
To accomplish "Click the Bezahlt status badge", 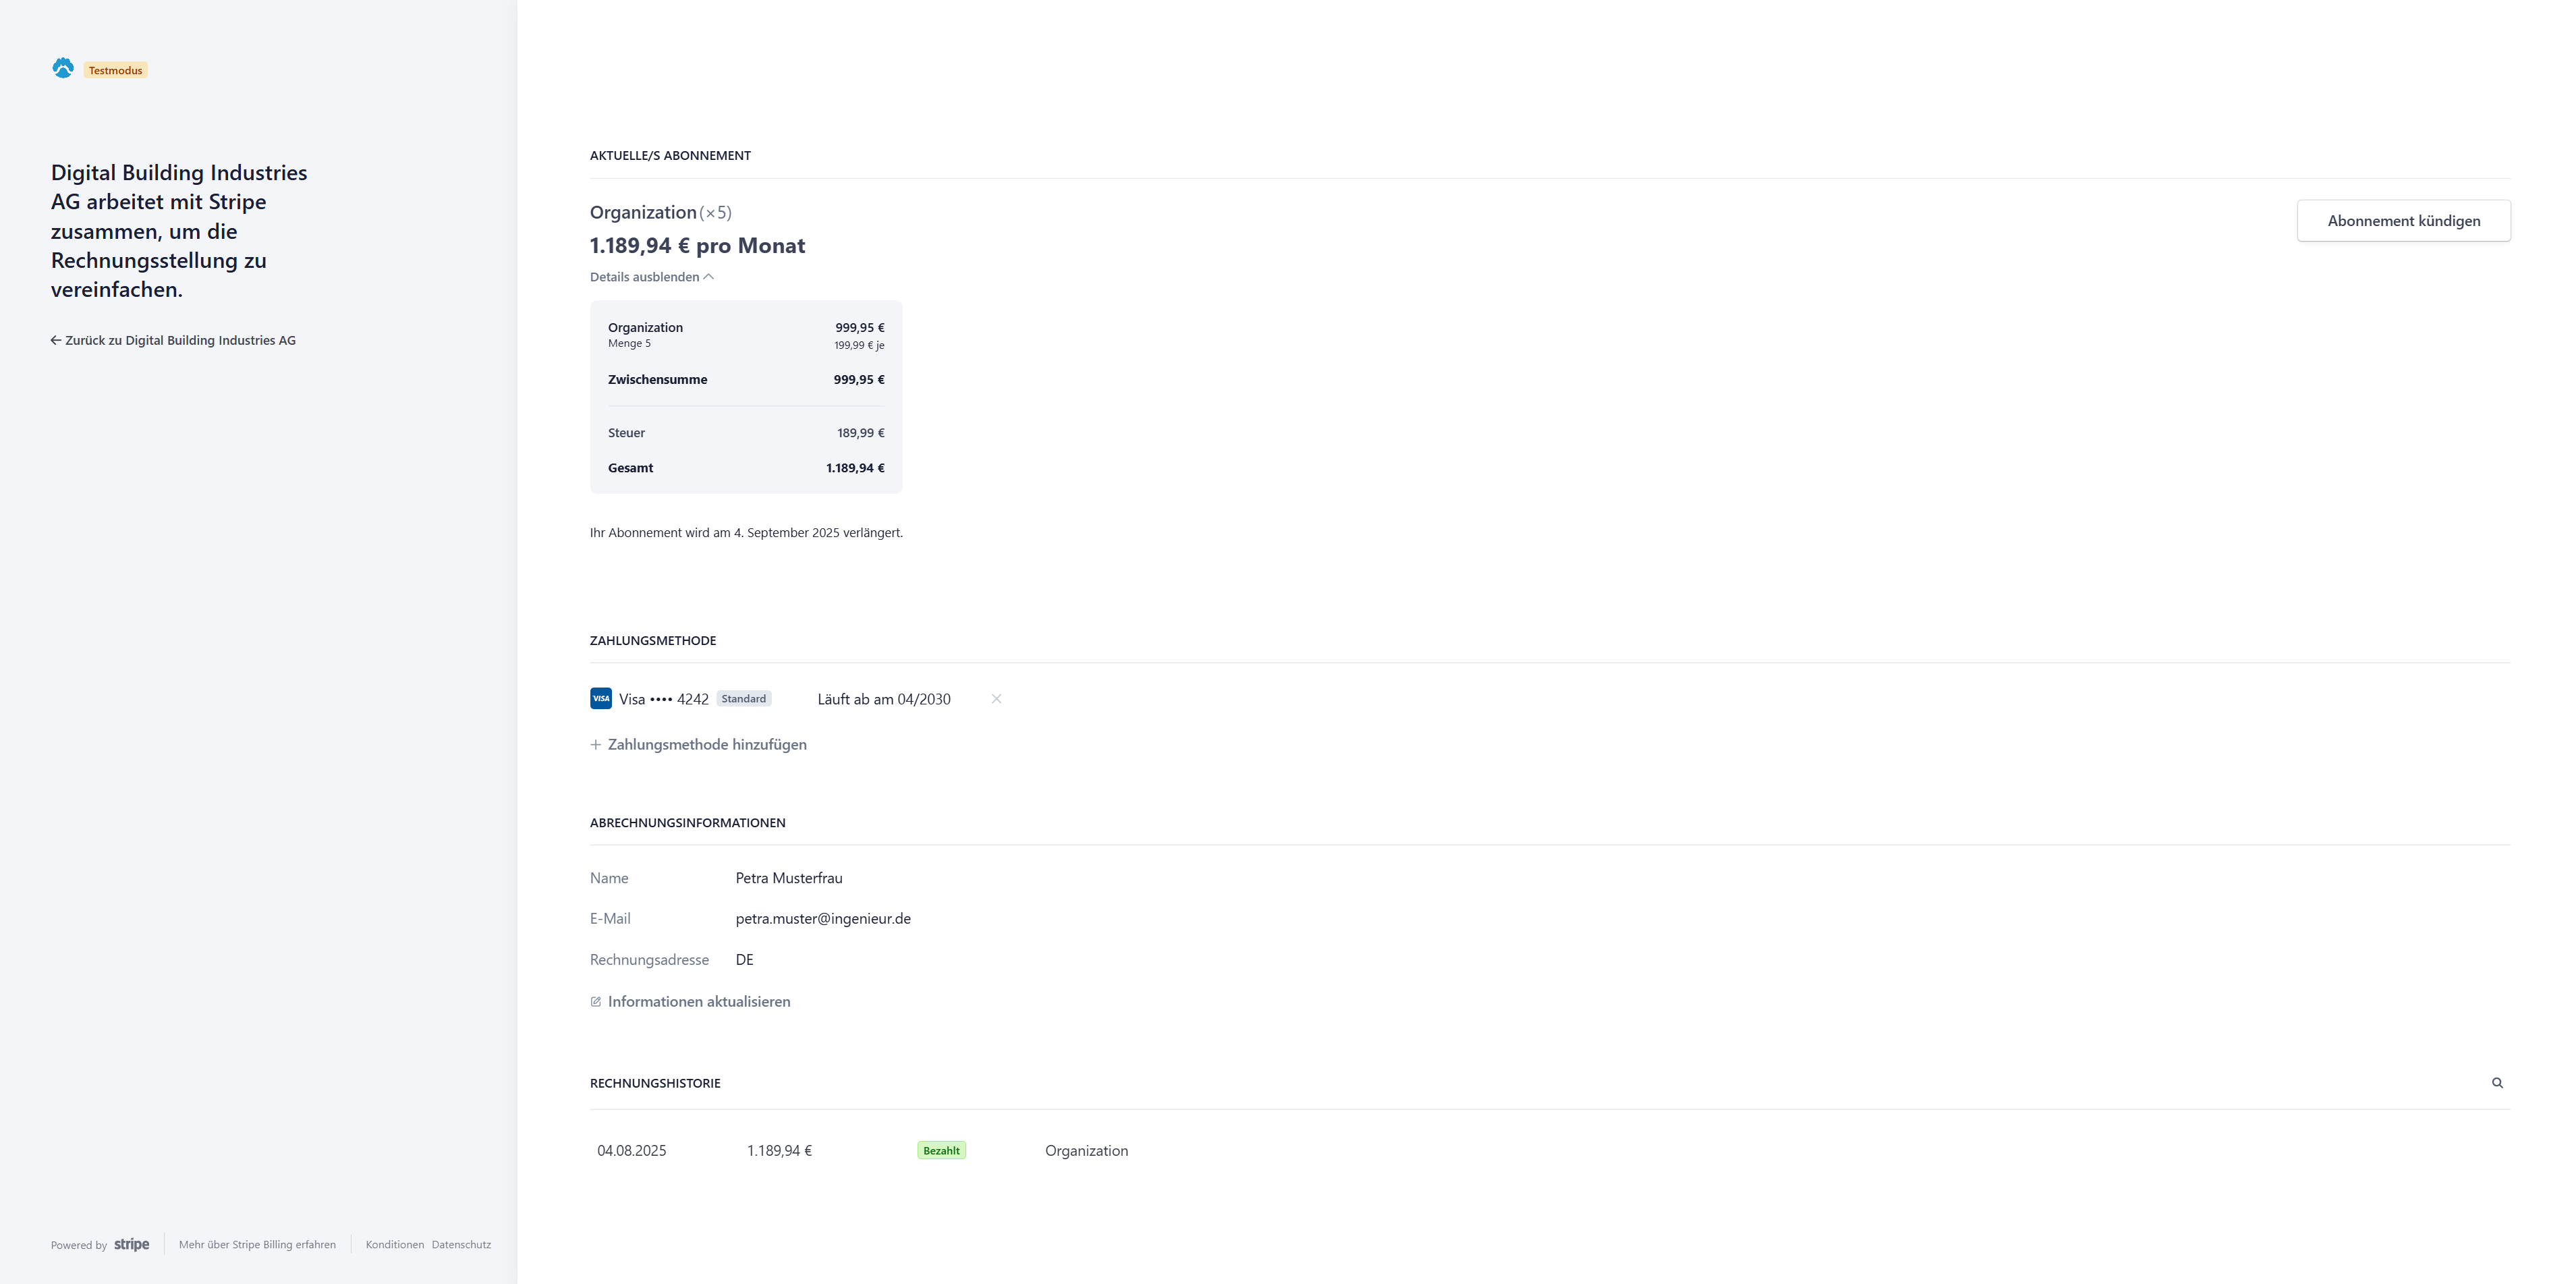I will [941, 1151].
